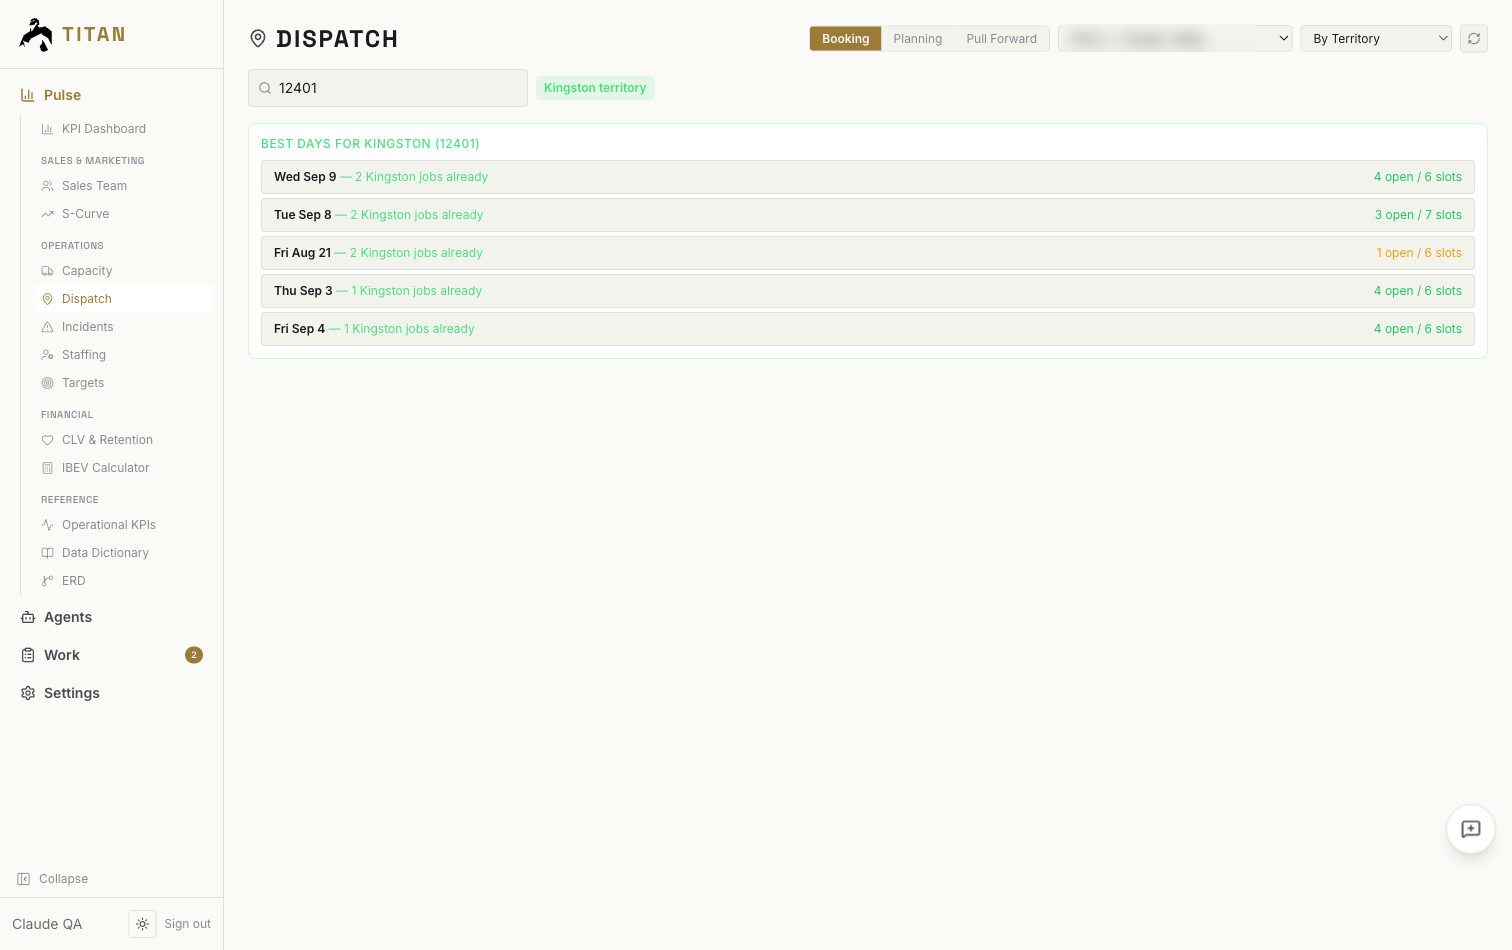Image resolution: width=1512 pixels, height=950 pixels.
Task: Click the Sign out link
Action: pos(188,924)
